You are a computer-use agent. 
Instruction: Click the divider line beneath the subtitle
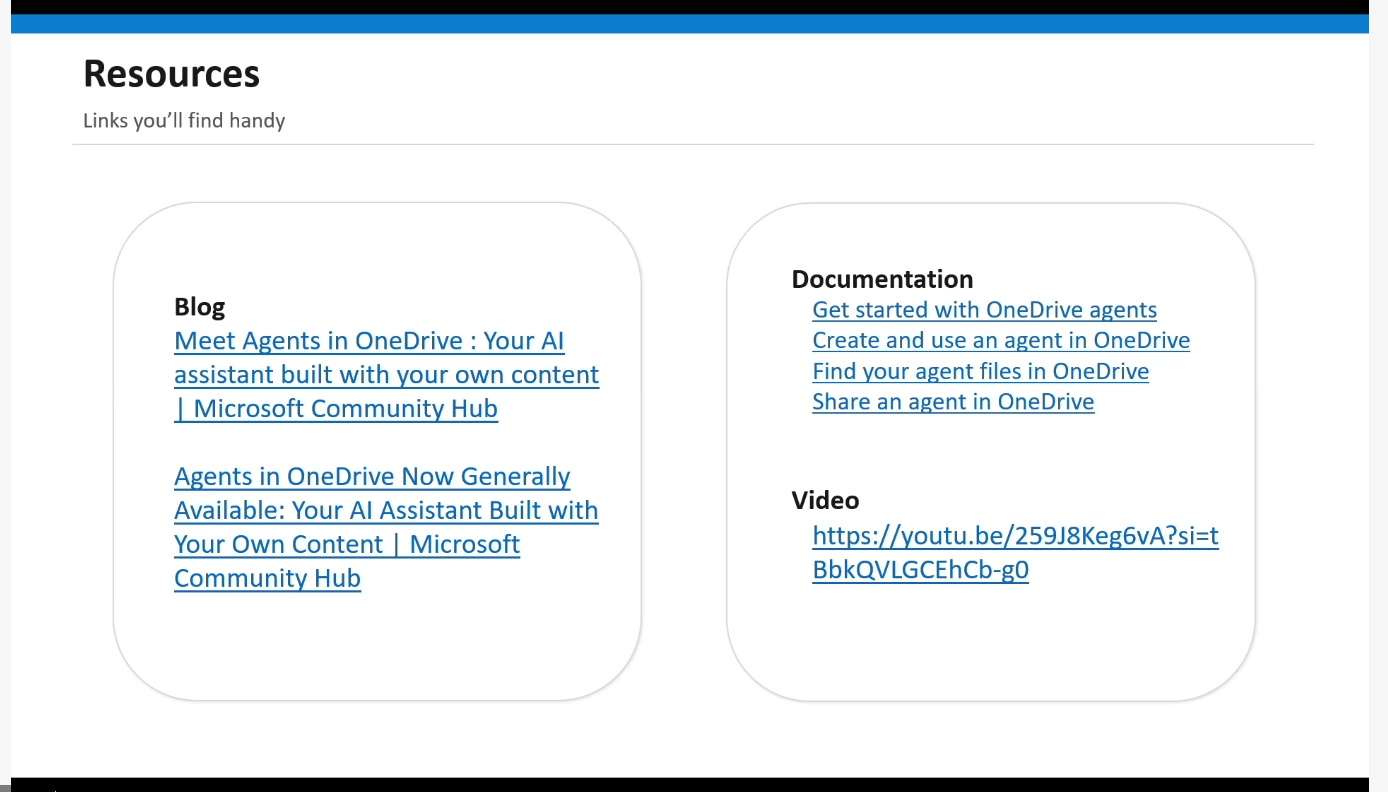tap(692, 144)
